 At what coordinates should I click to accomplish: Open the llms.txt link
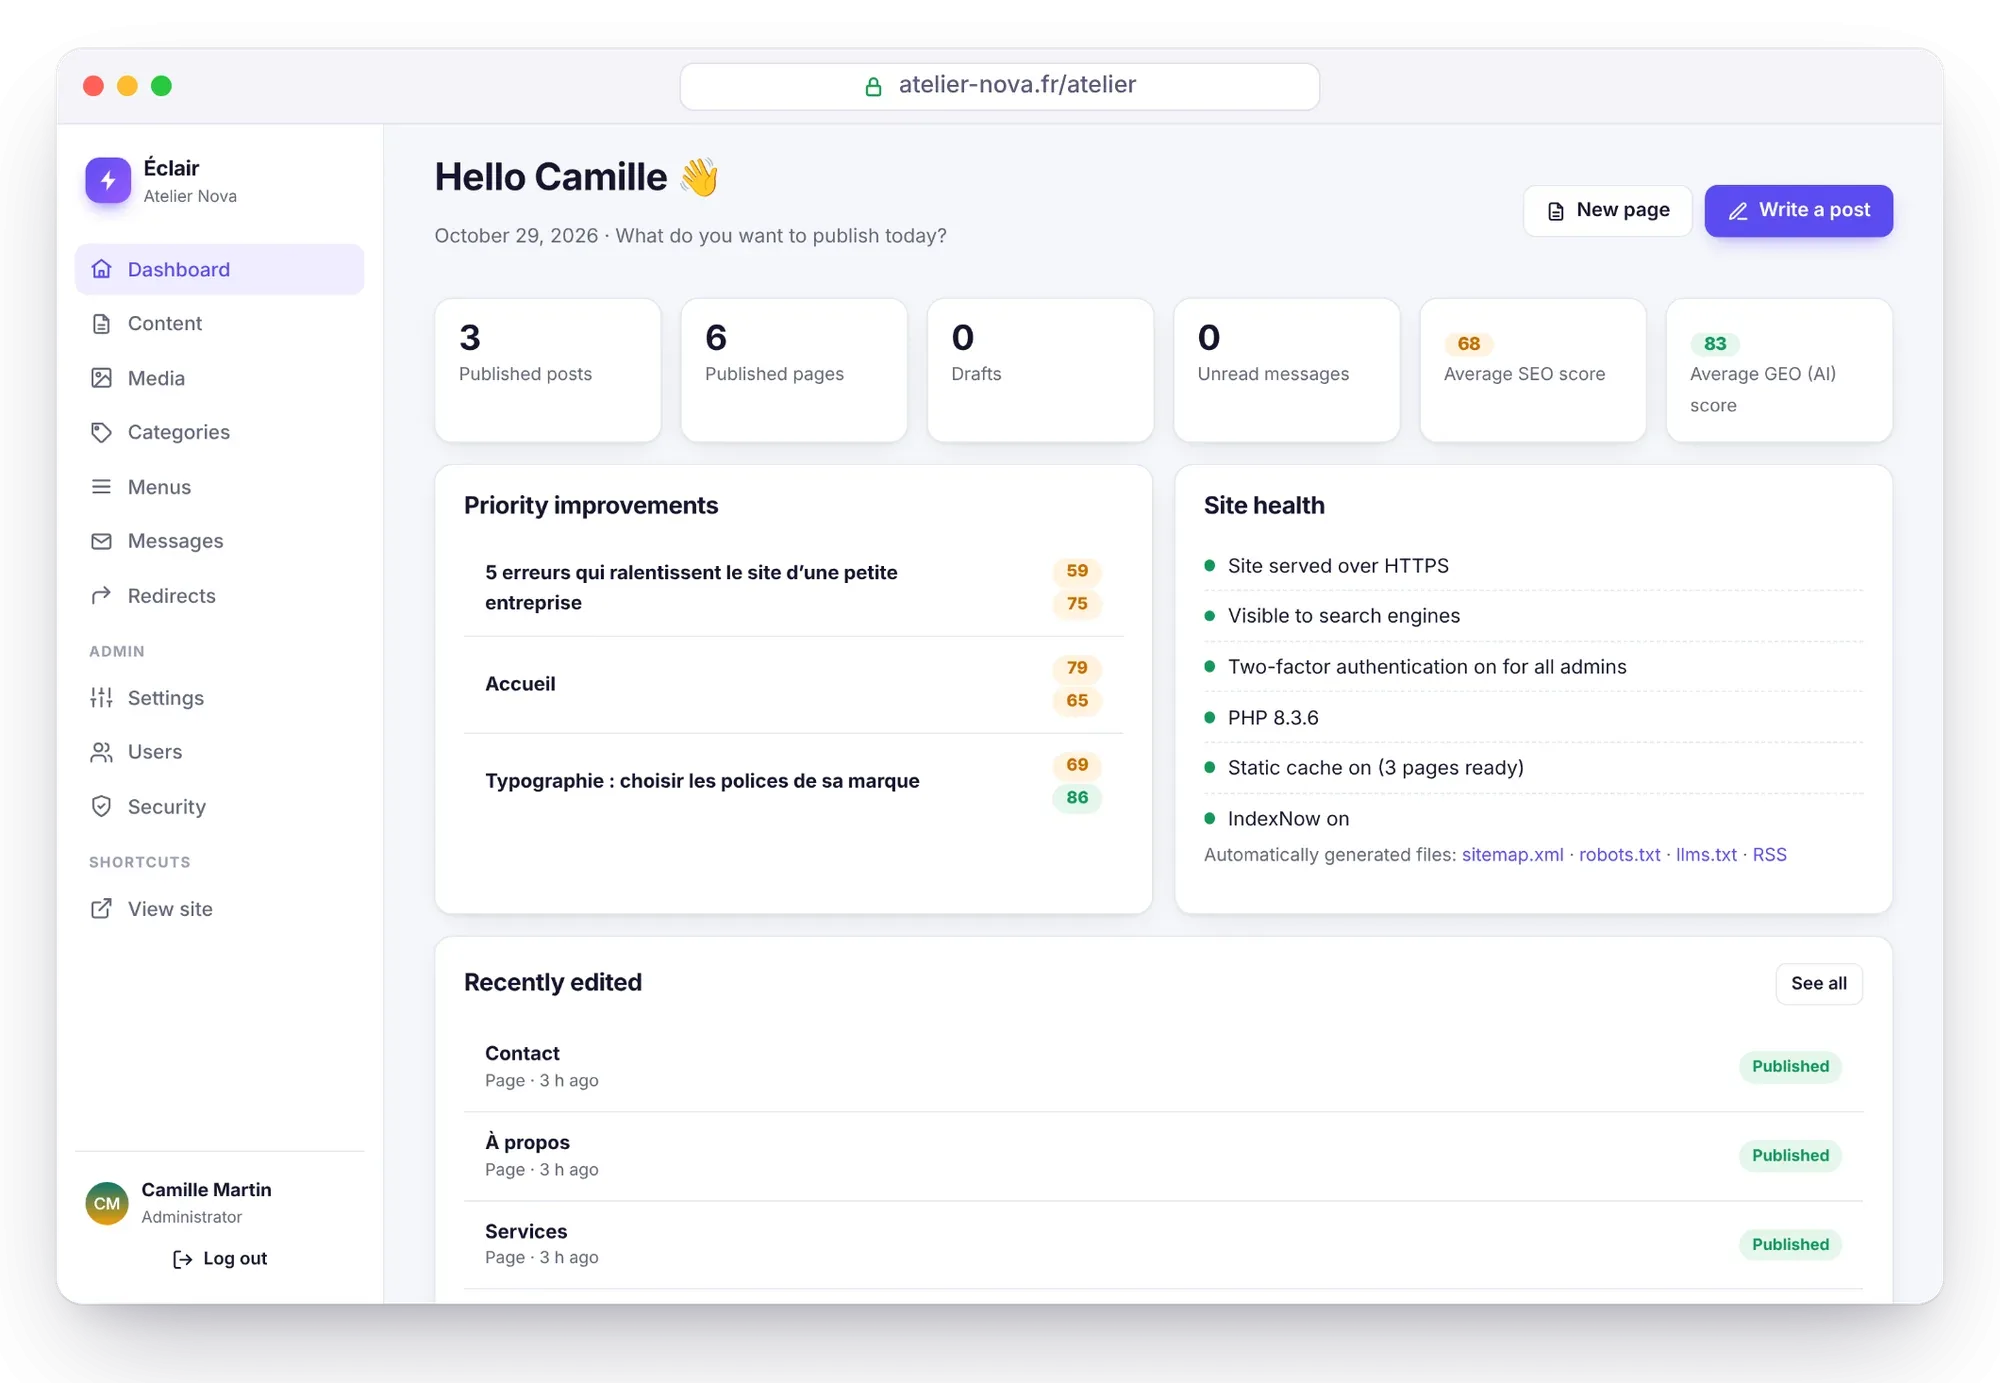tap(1706, 855)
